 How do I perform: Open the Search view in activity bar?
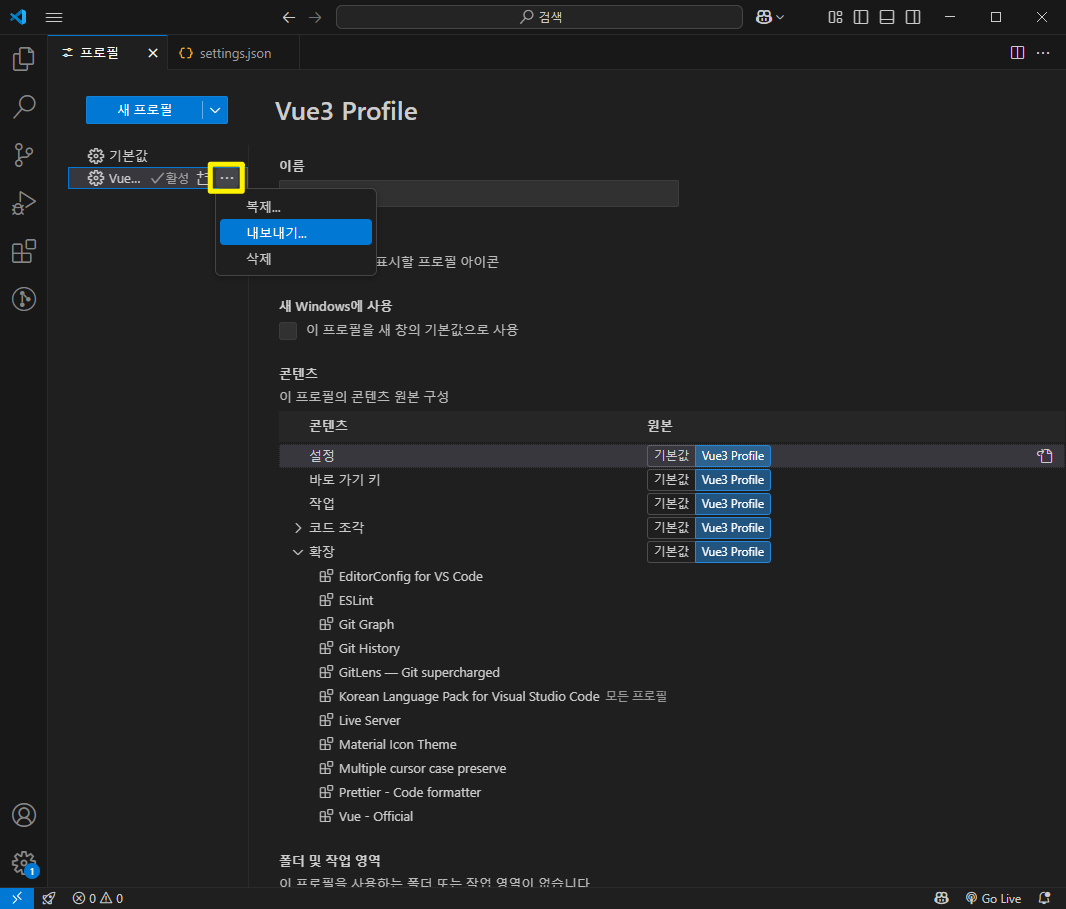(x=24, y=107)
